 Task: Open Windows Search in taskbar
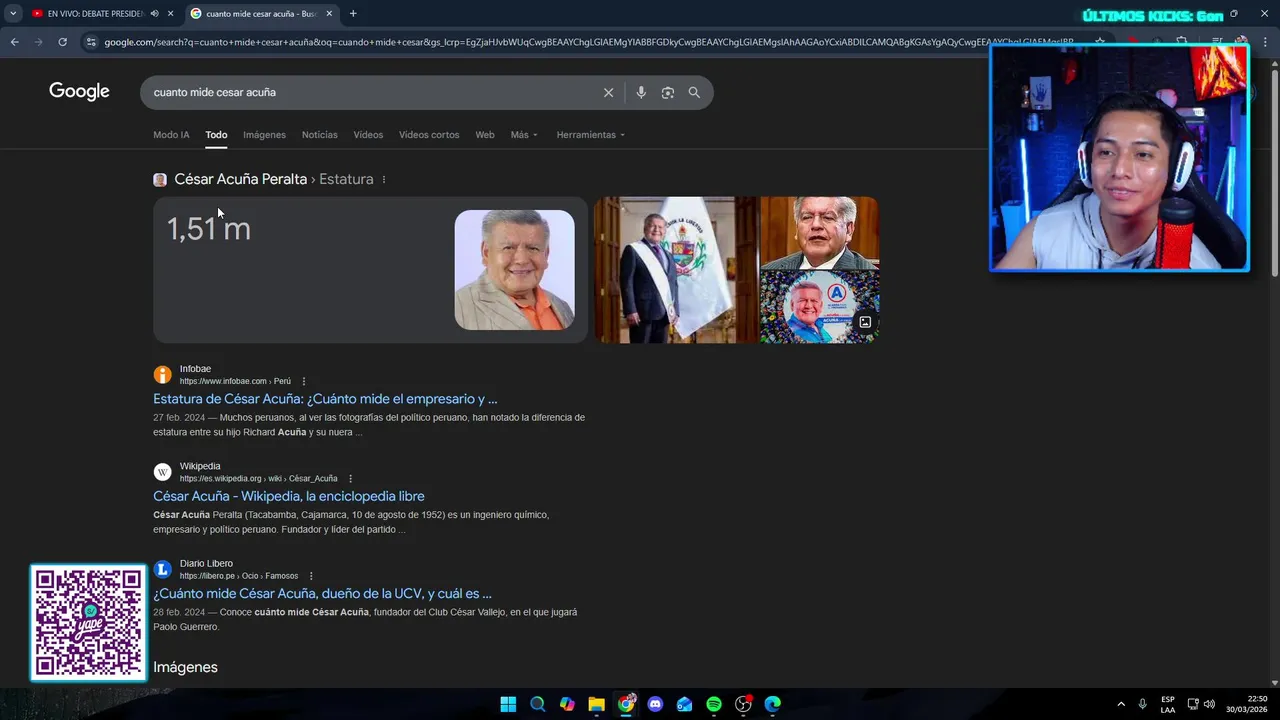coord(537,704)
